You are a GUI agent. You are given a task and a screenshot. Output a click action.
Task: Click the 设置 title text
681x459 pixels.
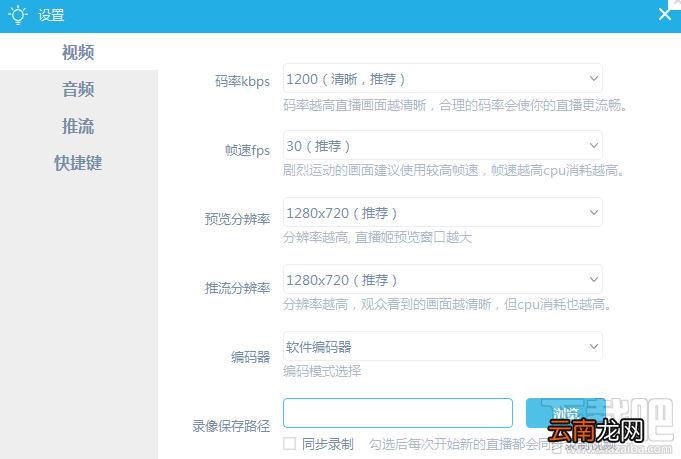point(51,15)
